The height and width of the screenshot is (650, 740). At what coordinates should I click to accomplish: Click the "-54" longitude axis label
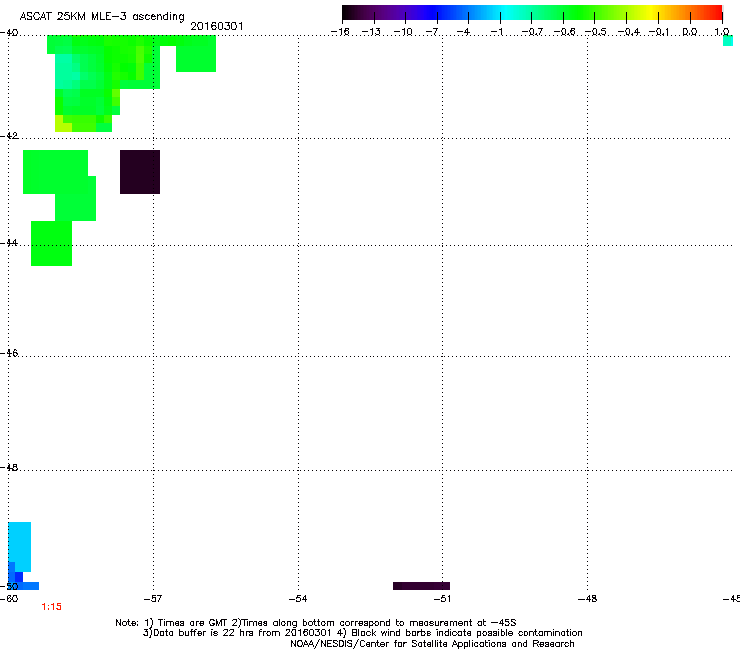pyautogui.click(x=298, y=599)
